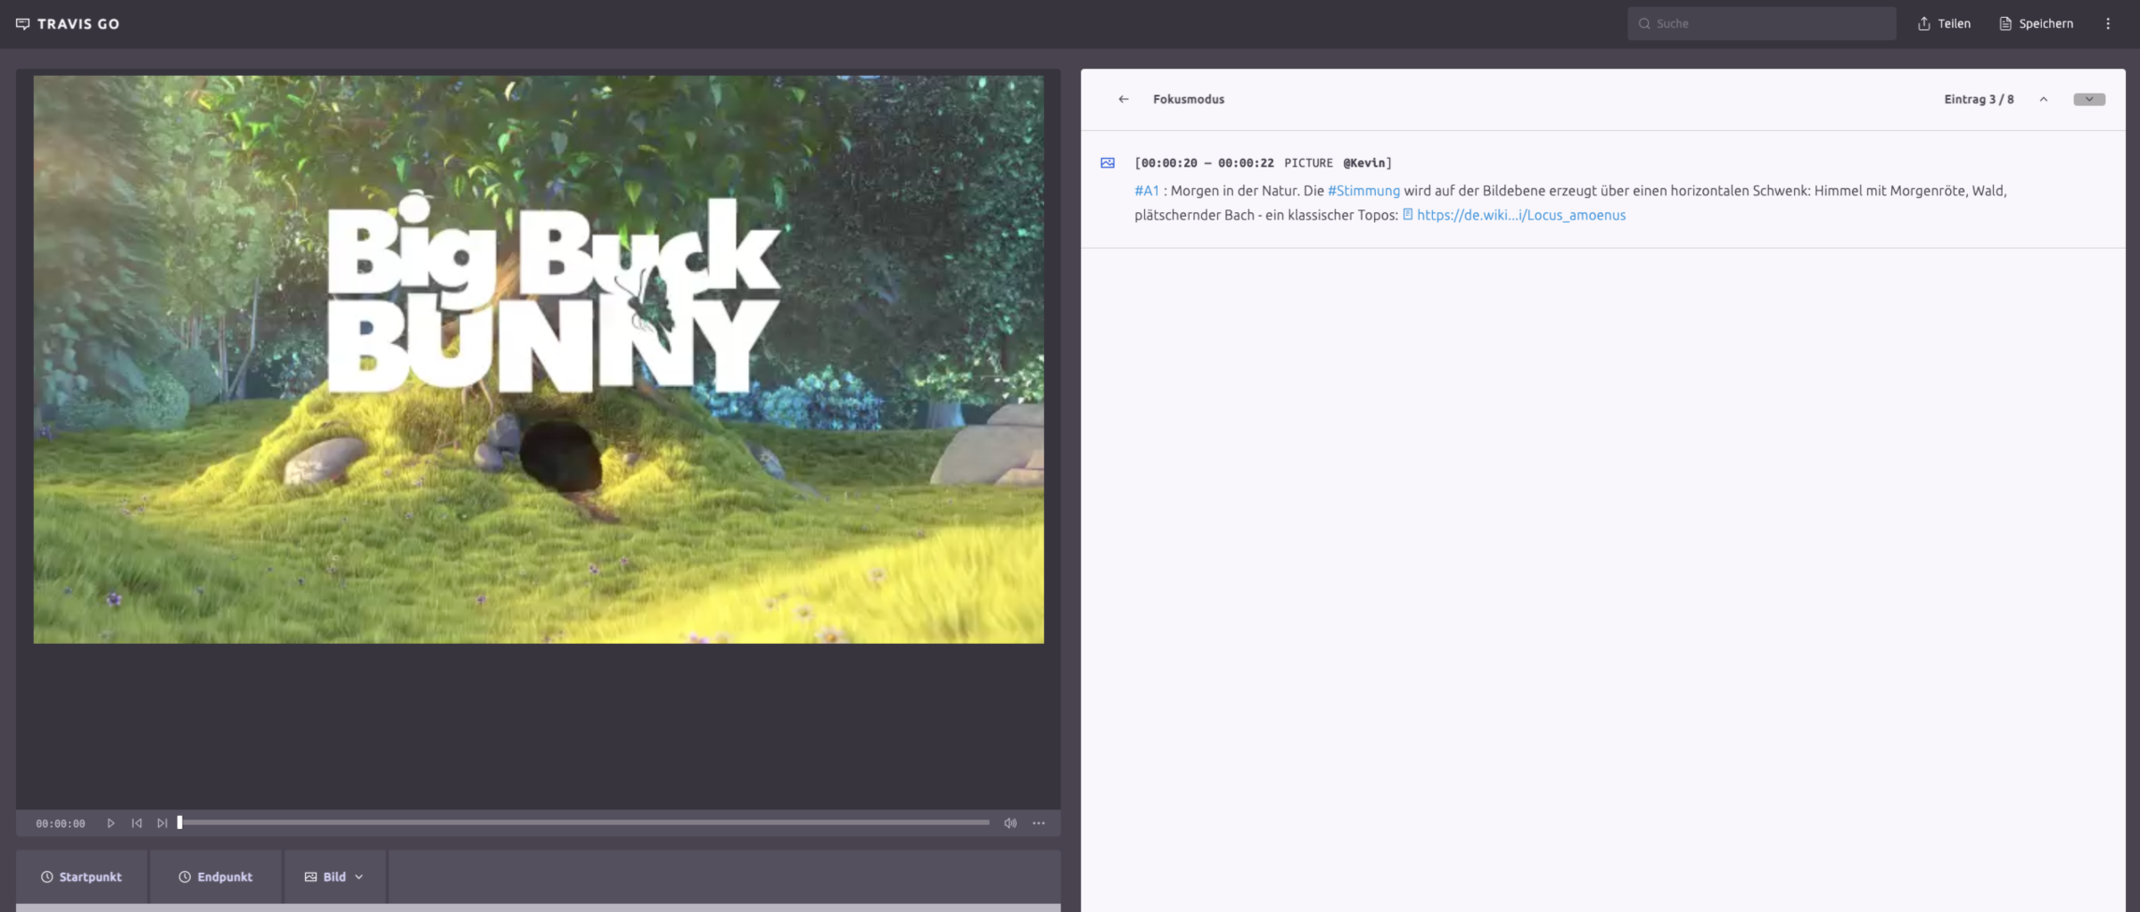Click the Suche search field

point(1761,23)
